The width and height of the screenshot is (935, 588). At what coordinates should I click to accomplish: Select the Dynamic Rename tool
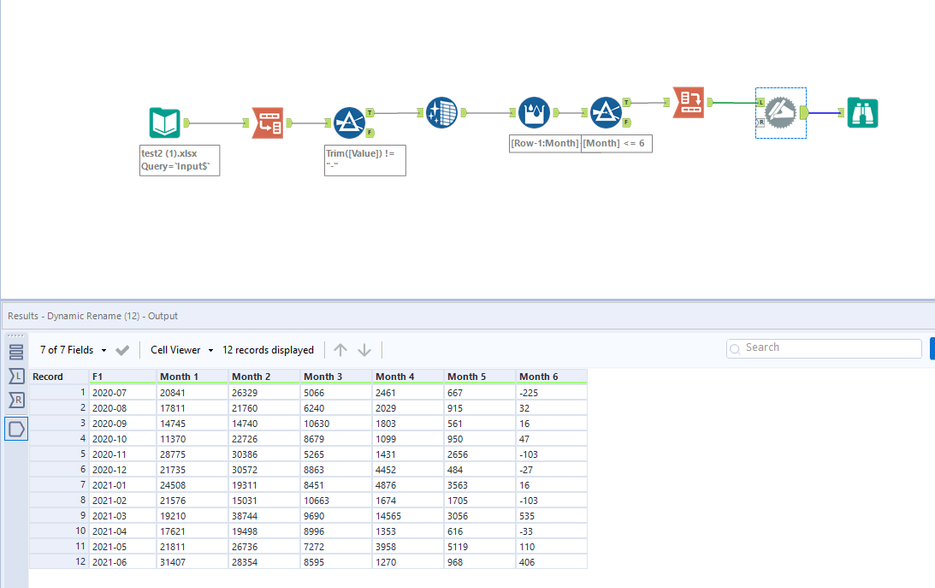[x=781, y=113]
